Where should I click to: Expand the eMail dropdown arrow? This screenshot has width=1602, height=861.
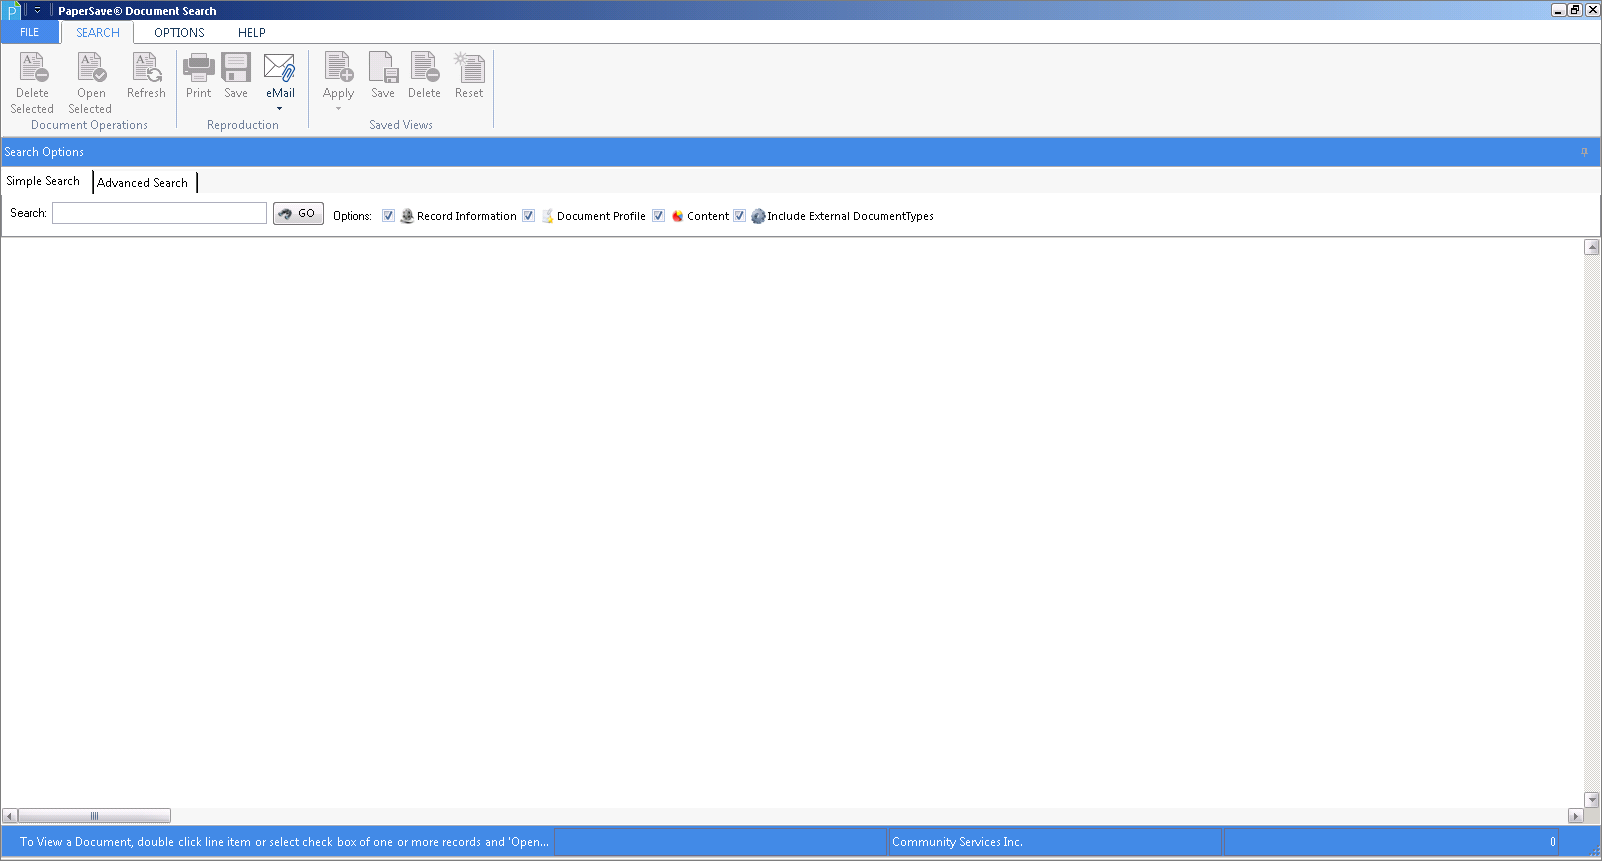(x=280, y=108)
